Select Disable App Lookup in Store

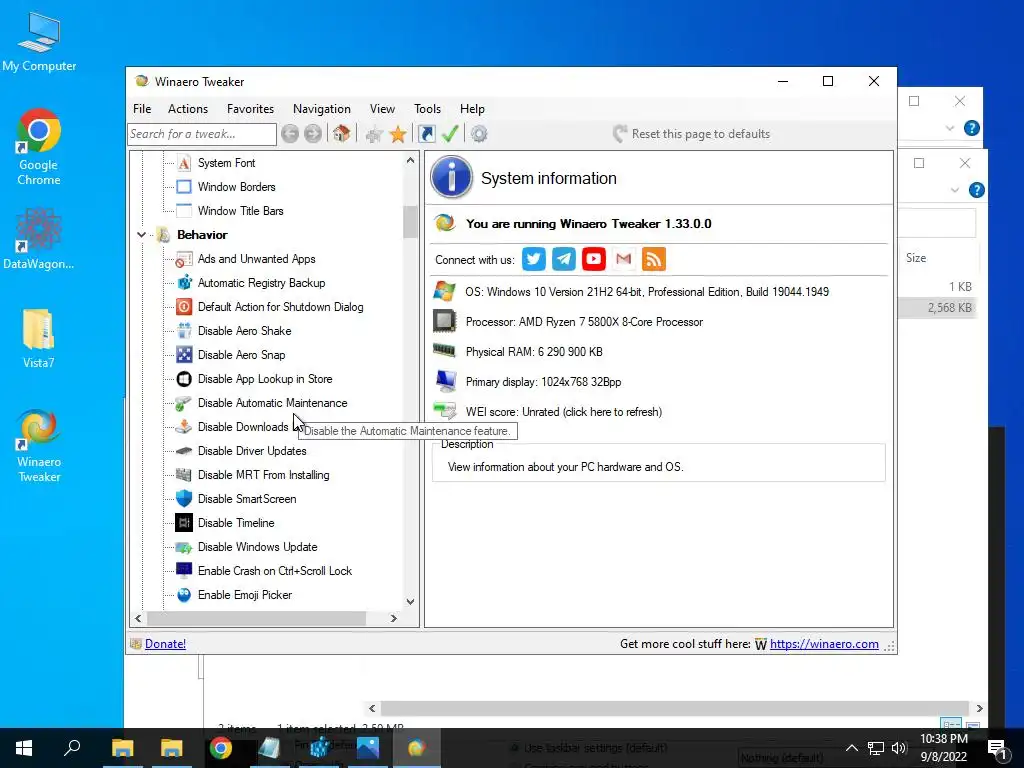(264, 379)
